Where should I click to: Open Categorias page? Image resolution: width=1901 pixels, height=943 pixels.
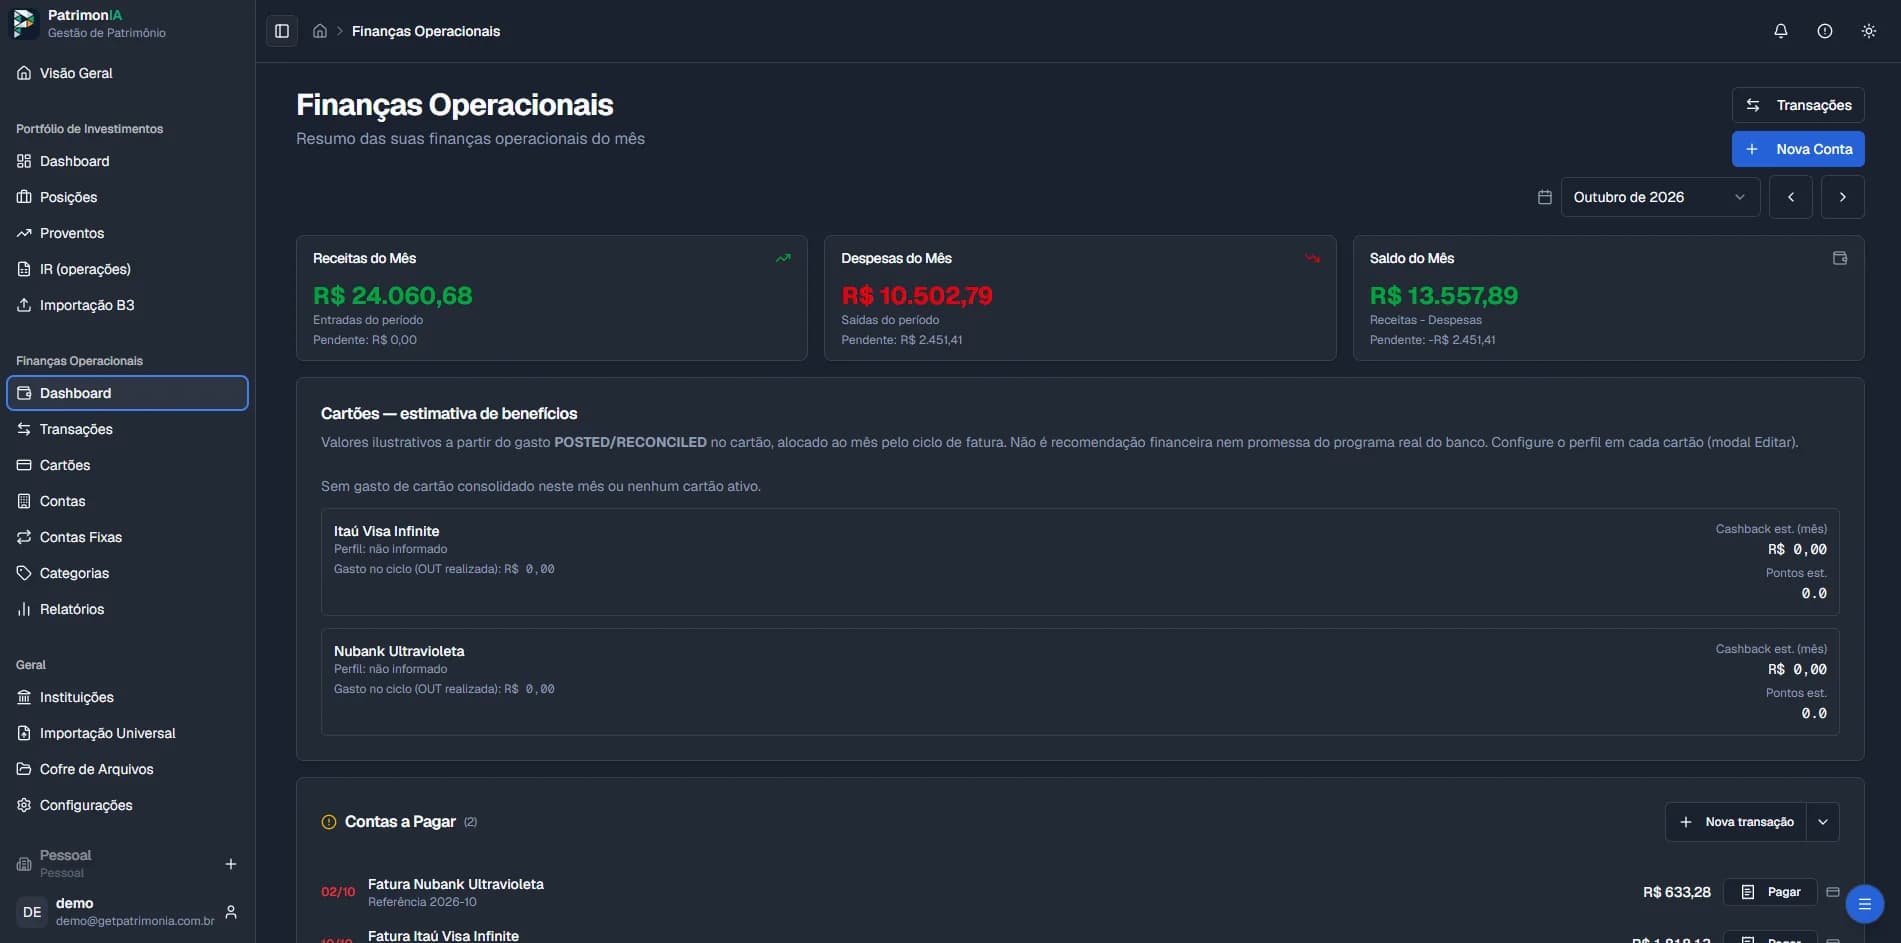point(127,573)
